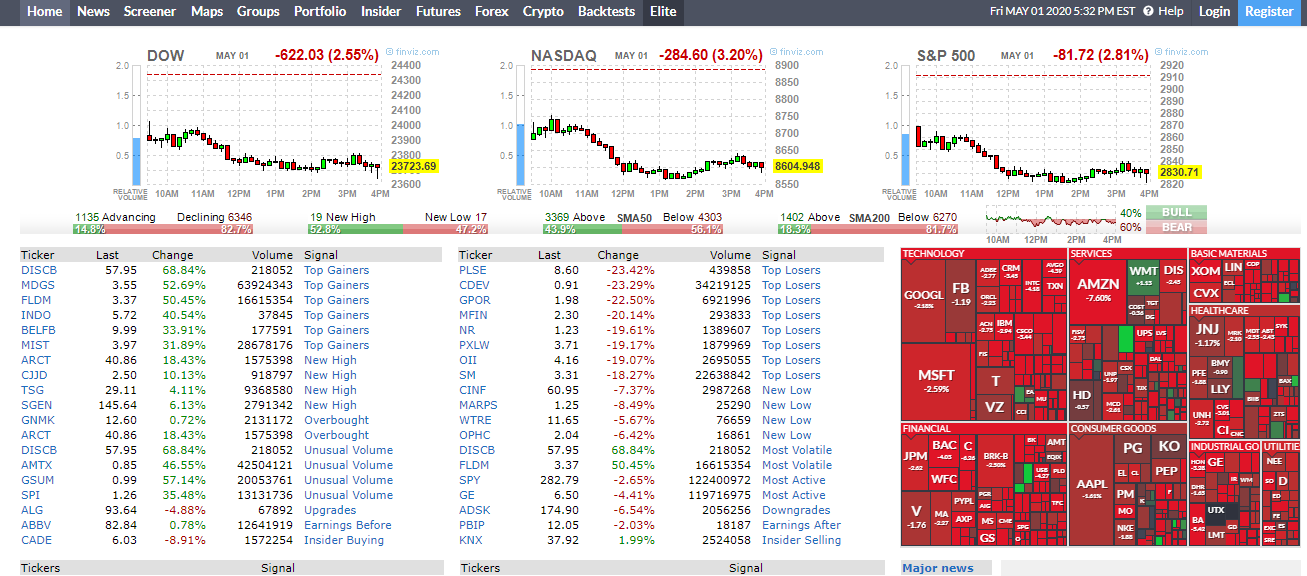Select the green WMT heatmap tile
Viewport: 1307px width, 576px height.
tap(1144, 277)
